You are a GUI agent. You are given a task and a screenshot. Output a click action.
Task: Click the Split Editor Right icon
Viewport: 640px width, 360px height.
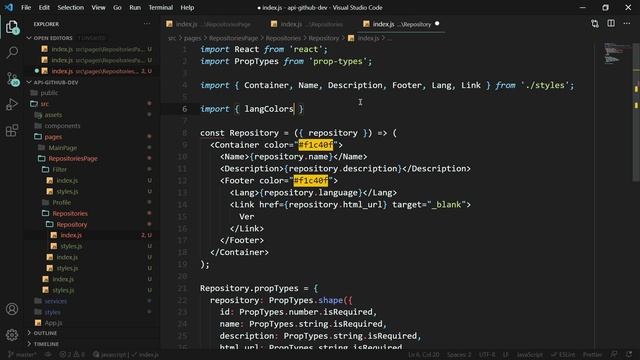coord(611,24)
